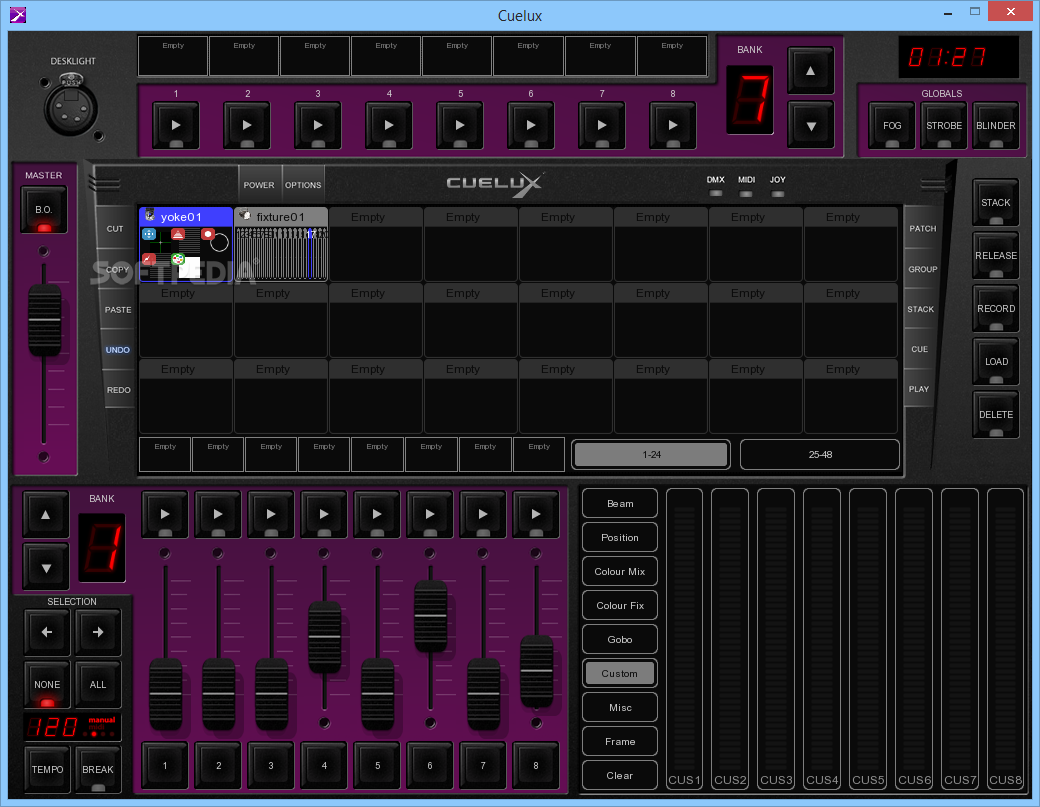Viewport: 1040px width, 807px height.
Task: Trigger top row play button 4
Action: [x=389, y=125]
